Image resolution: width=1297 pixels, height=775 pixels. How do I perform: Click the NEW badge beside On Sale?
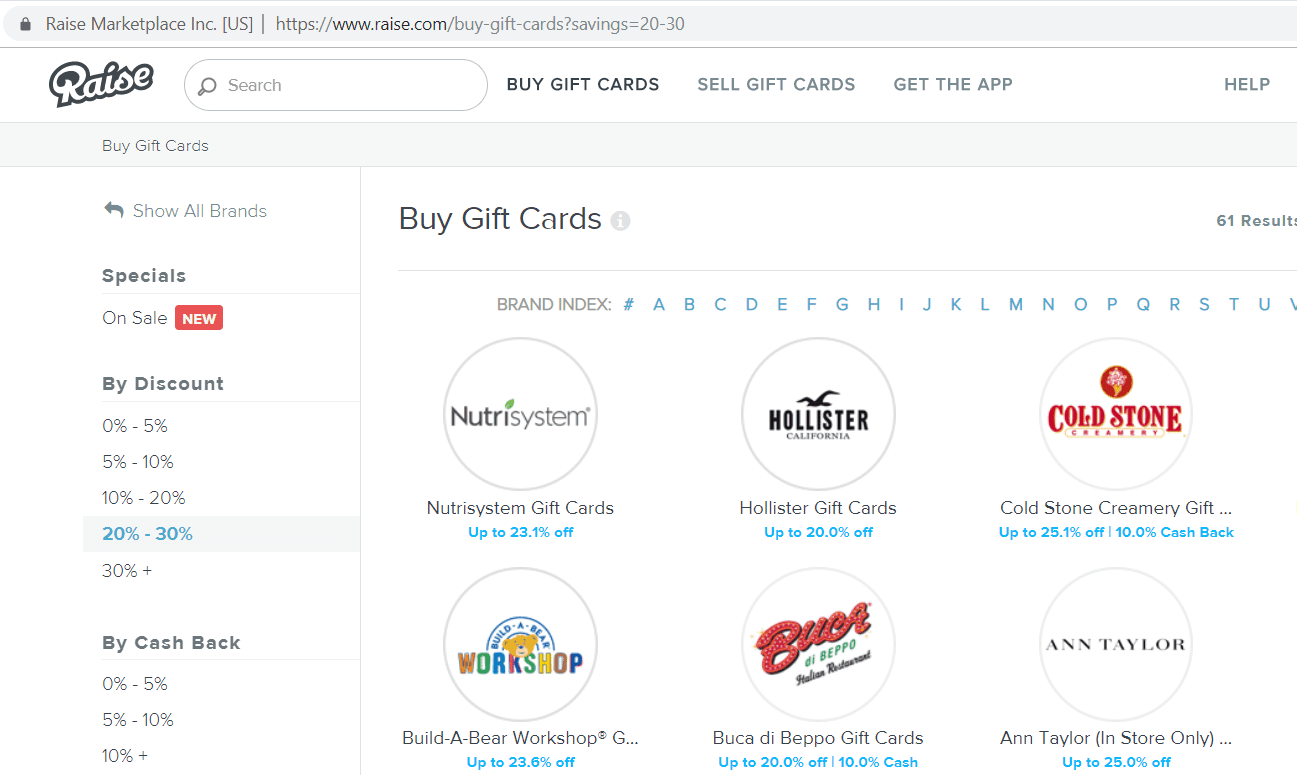[198, 318]
